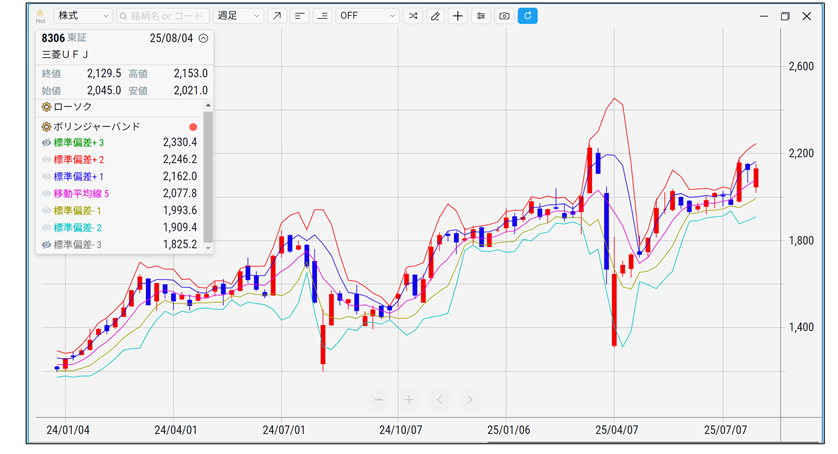Toggle visibility of 移動平均線 5 line
This screenshot has width=838, height=454.
(x=46, y=193)
